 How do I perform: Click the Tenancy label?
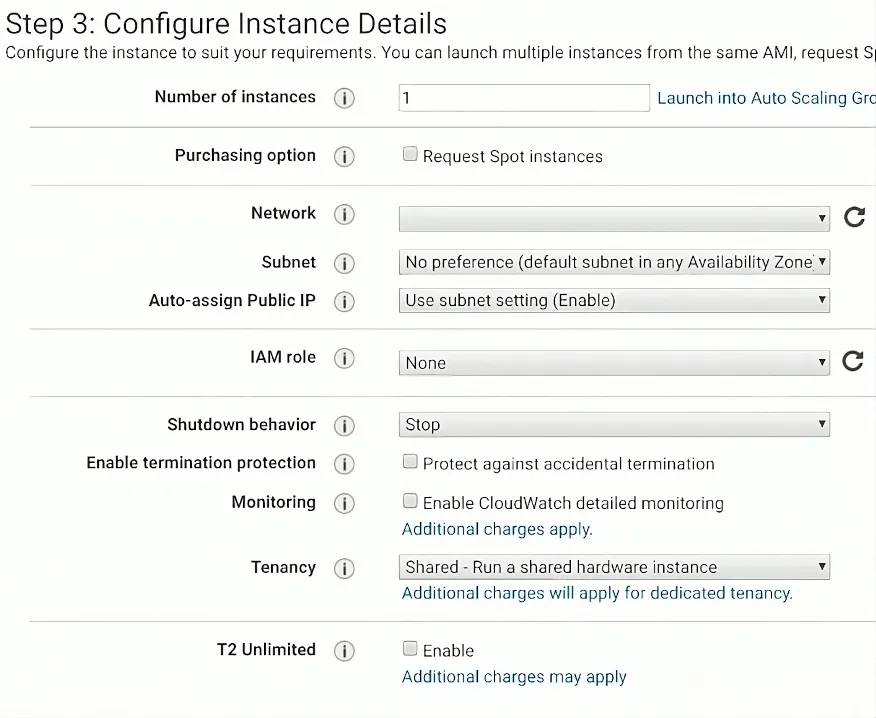point(283,568)
